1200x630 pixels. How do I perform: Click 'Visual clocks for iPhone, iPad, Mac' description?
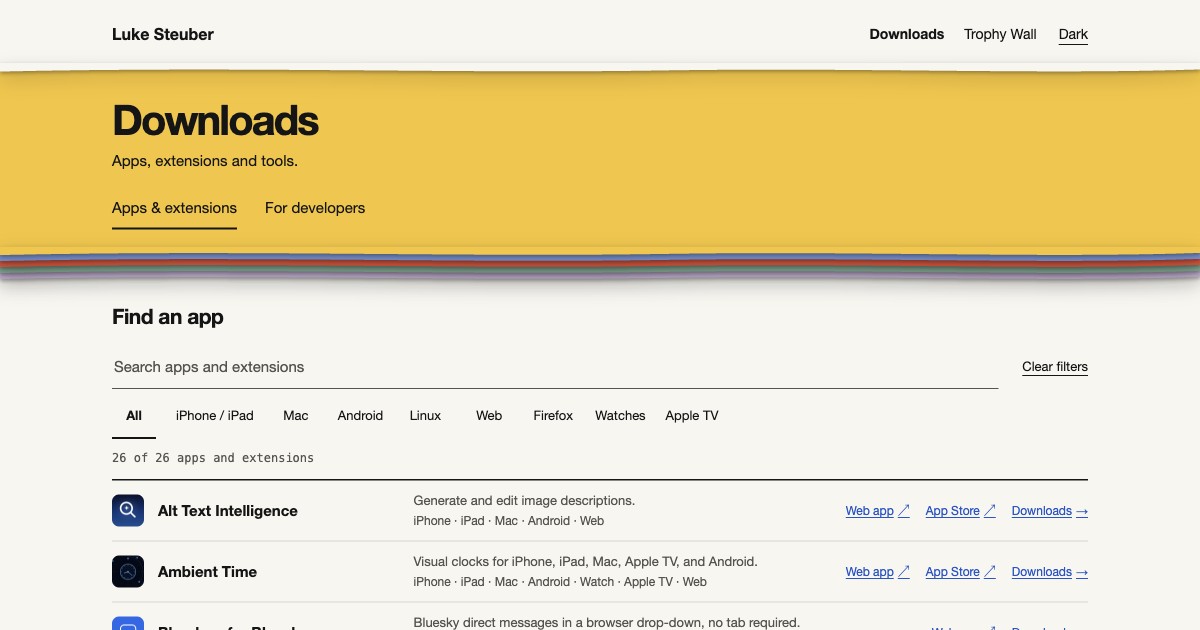(585, 561)
